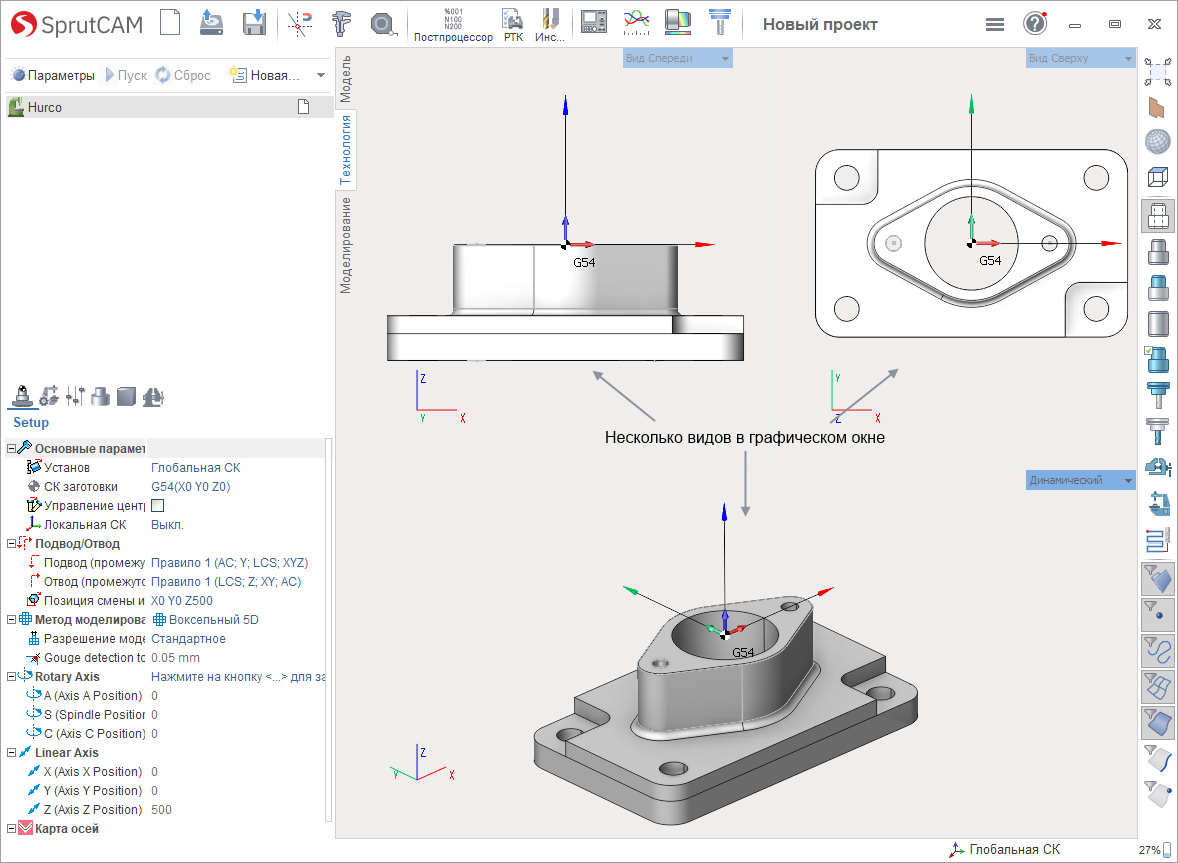This screenshot has height=863, width=1178.
Task: Click the magnifier inspection icon in top toolbar
Action: point(383,24)
